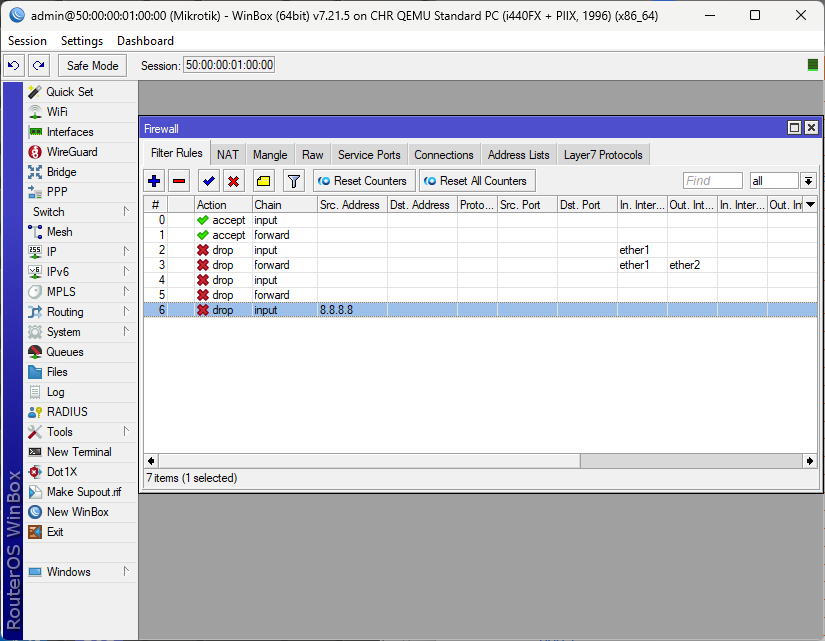Launch New Terminal

pyautogui.click(x=79, y=452)
